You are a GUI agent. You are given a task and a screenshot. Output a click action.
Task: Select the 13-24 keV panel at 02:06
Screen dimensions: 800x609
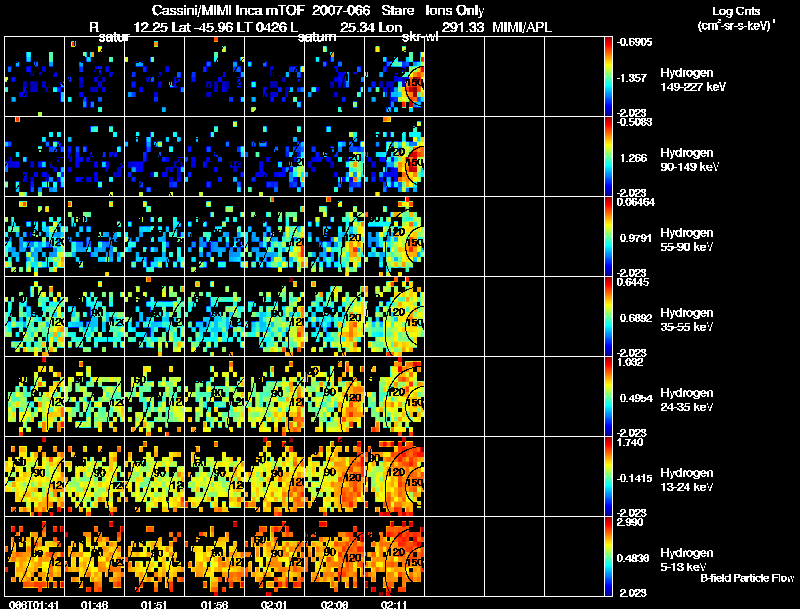pos(335,477)
